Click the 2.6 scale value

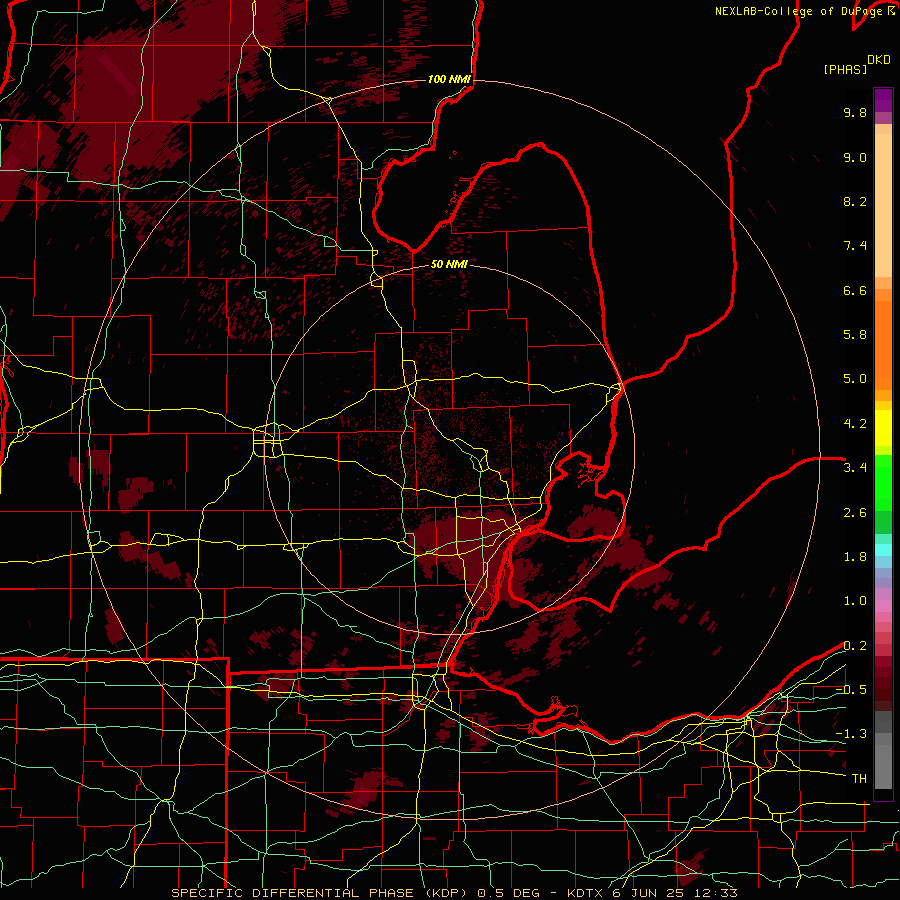click(855, 513)
